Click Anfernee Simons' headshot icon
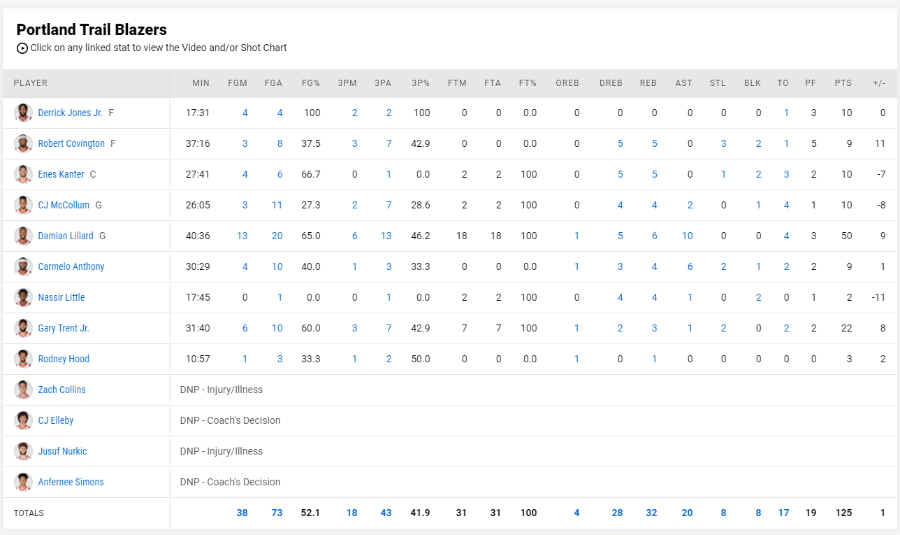The image size is (900, 535). pyautogui.click(x=23, y=482)
